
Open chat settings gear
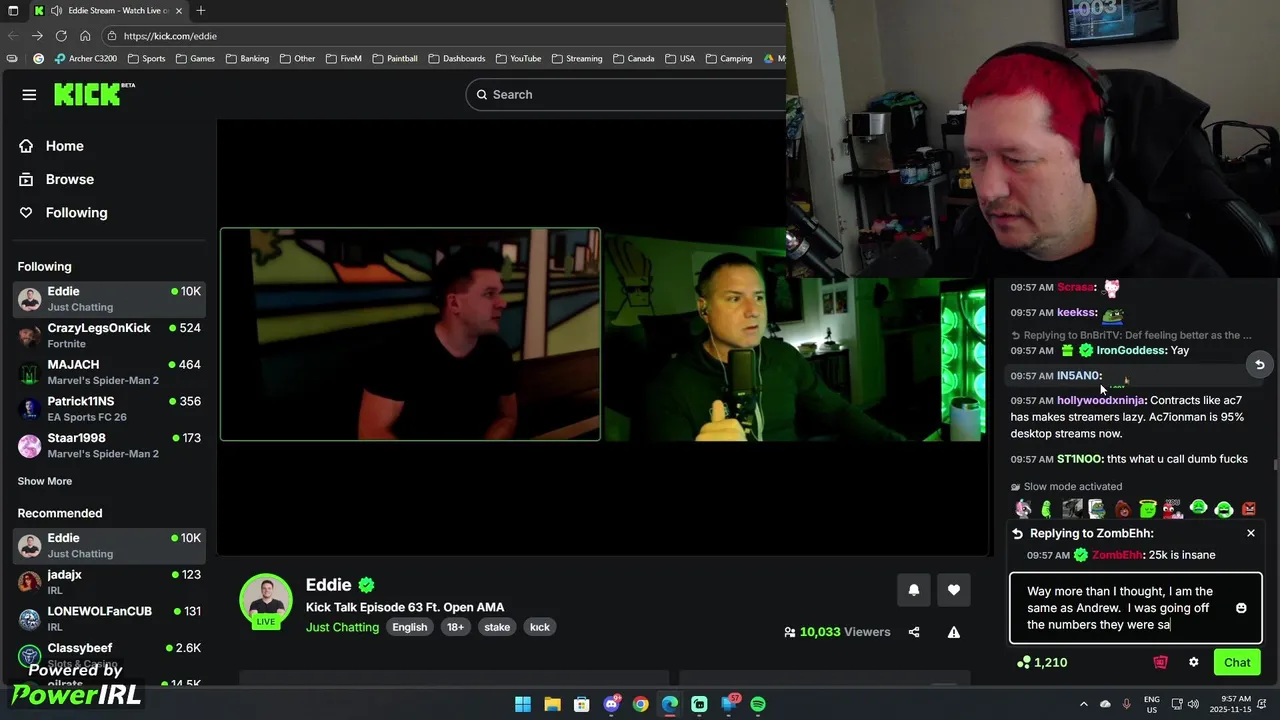[1193, 662]
